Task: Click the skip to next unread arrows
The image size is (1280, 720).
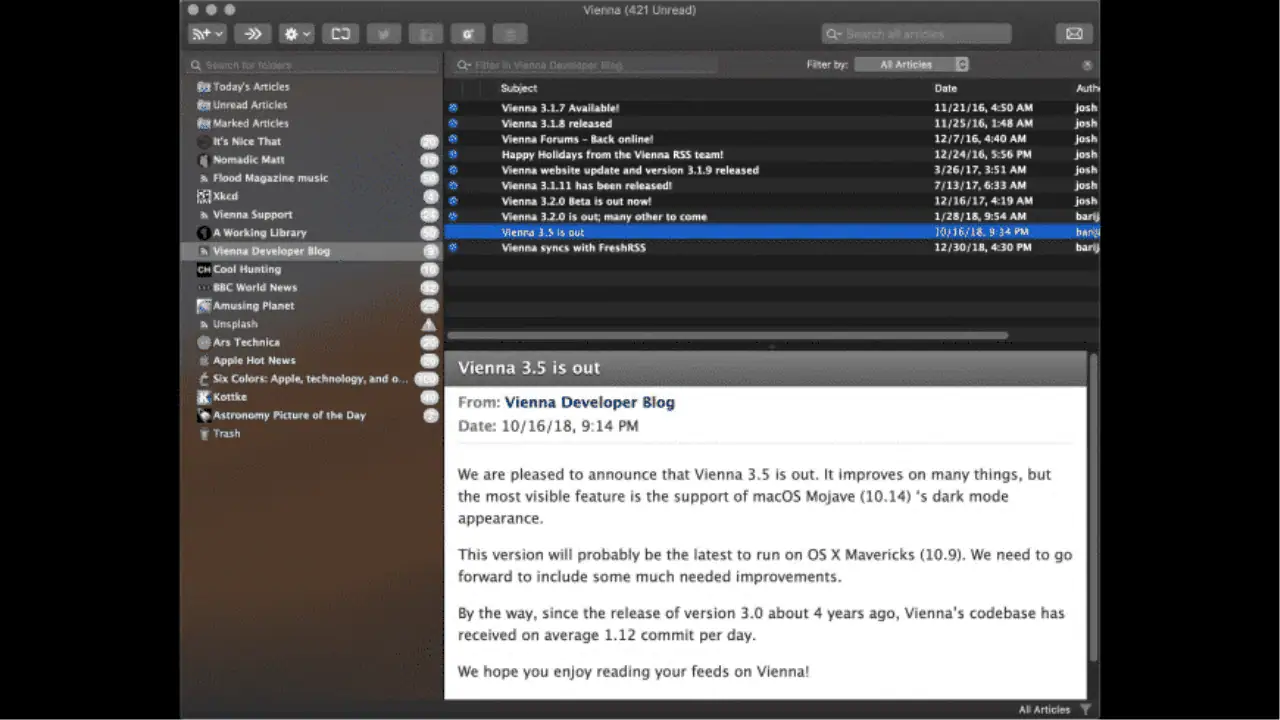Action: (x=253, y=34)
